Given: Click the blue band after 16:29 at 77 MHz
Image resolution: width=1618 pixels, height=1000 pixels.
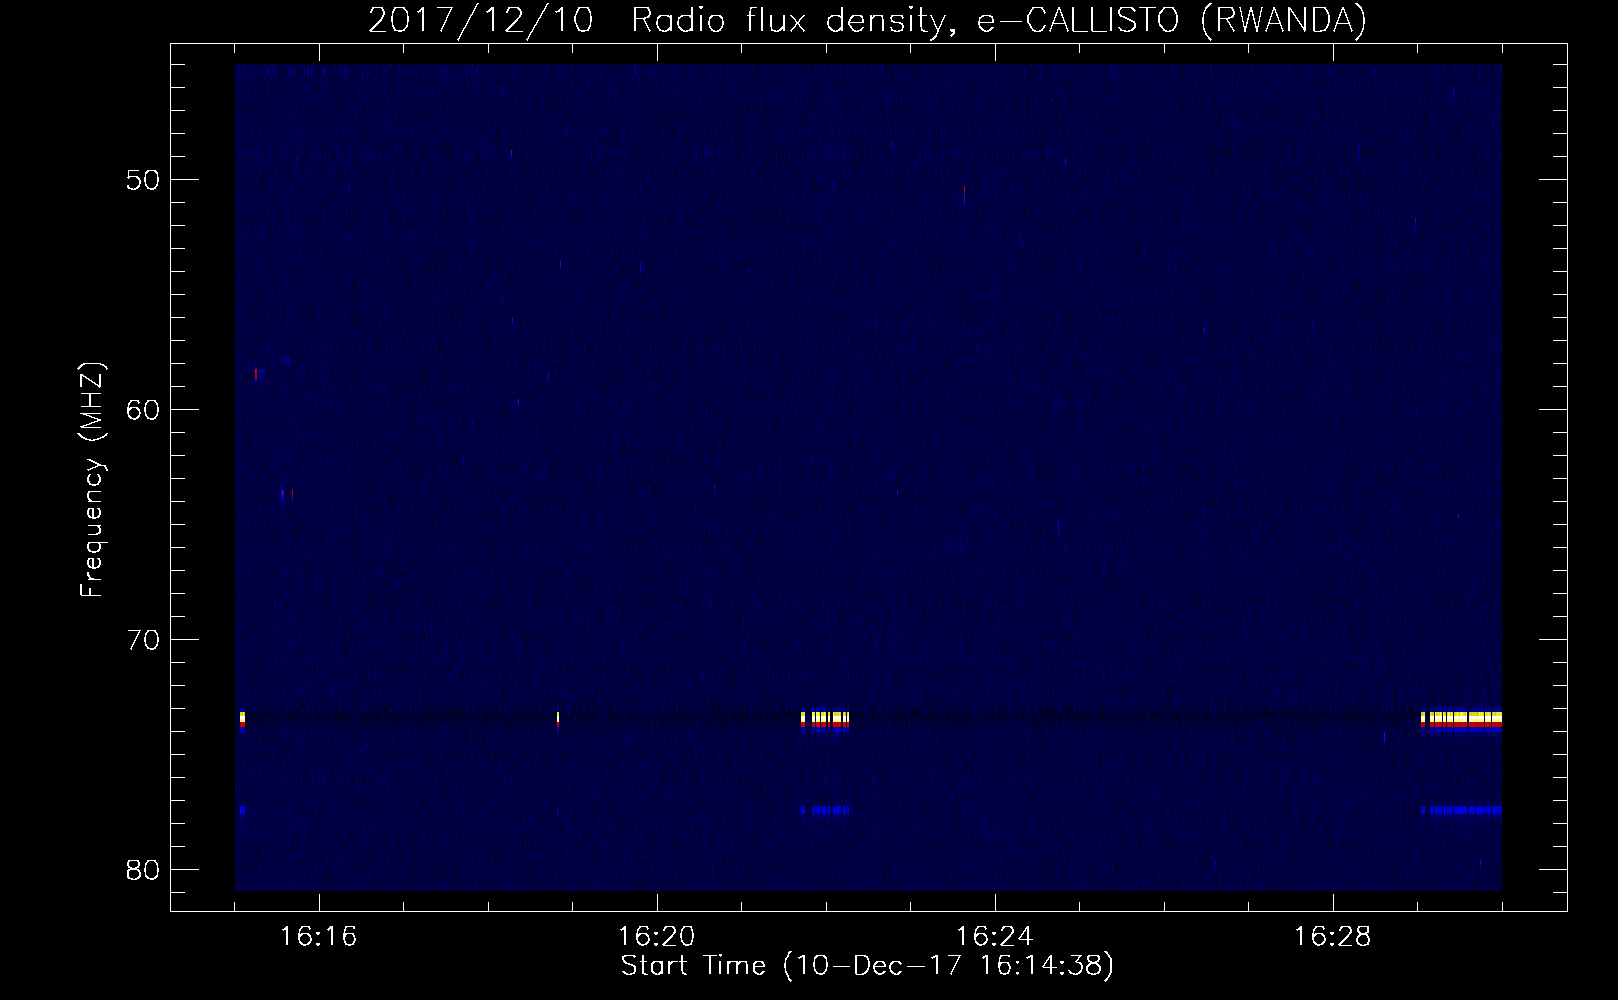Looking at the screenshot, I should [1461, 810].
